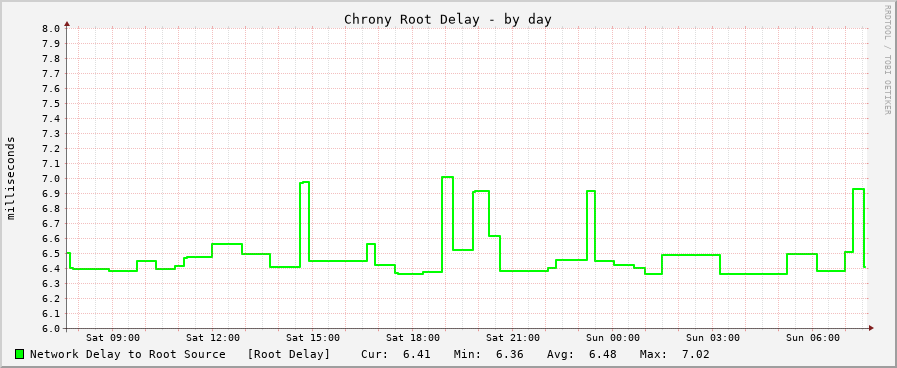The height and width of the screenshot is (368, 897).
Task: Click the 6.8 y-axis tick label
Action: tap(51, 208)
